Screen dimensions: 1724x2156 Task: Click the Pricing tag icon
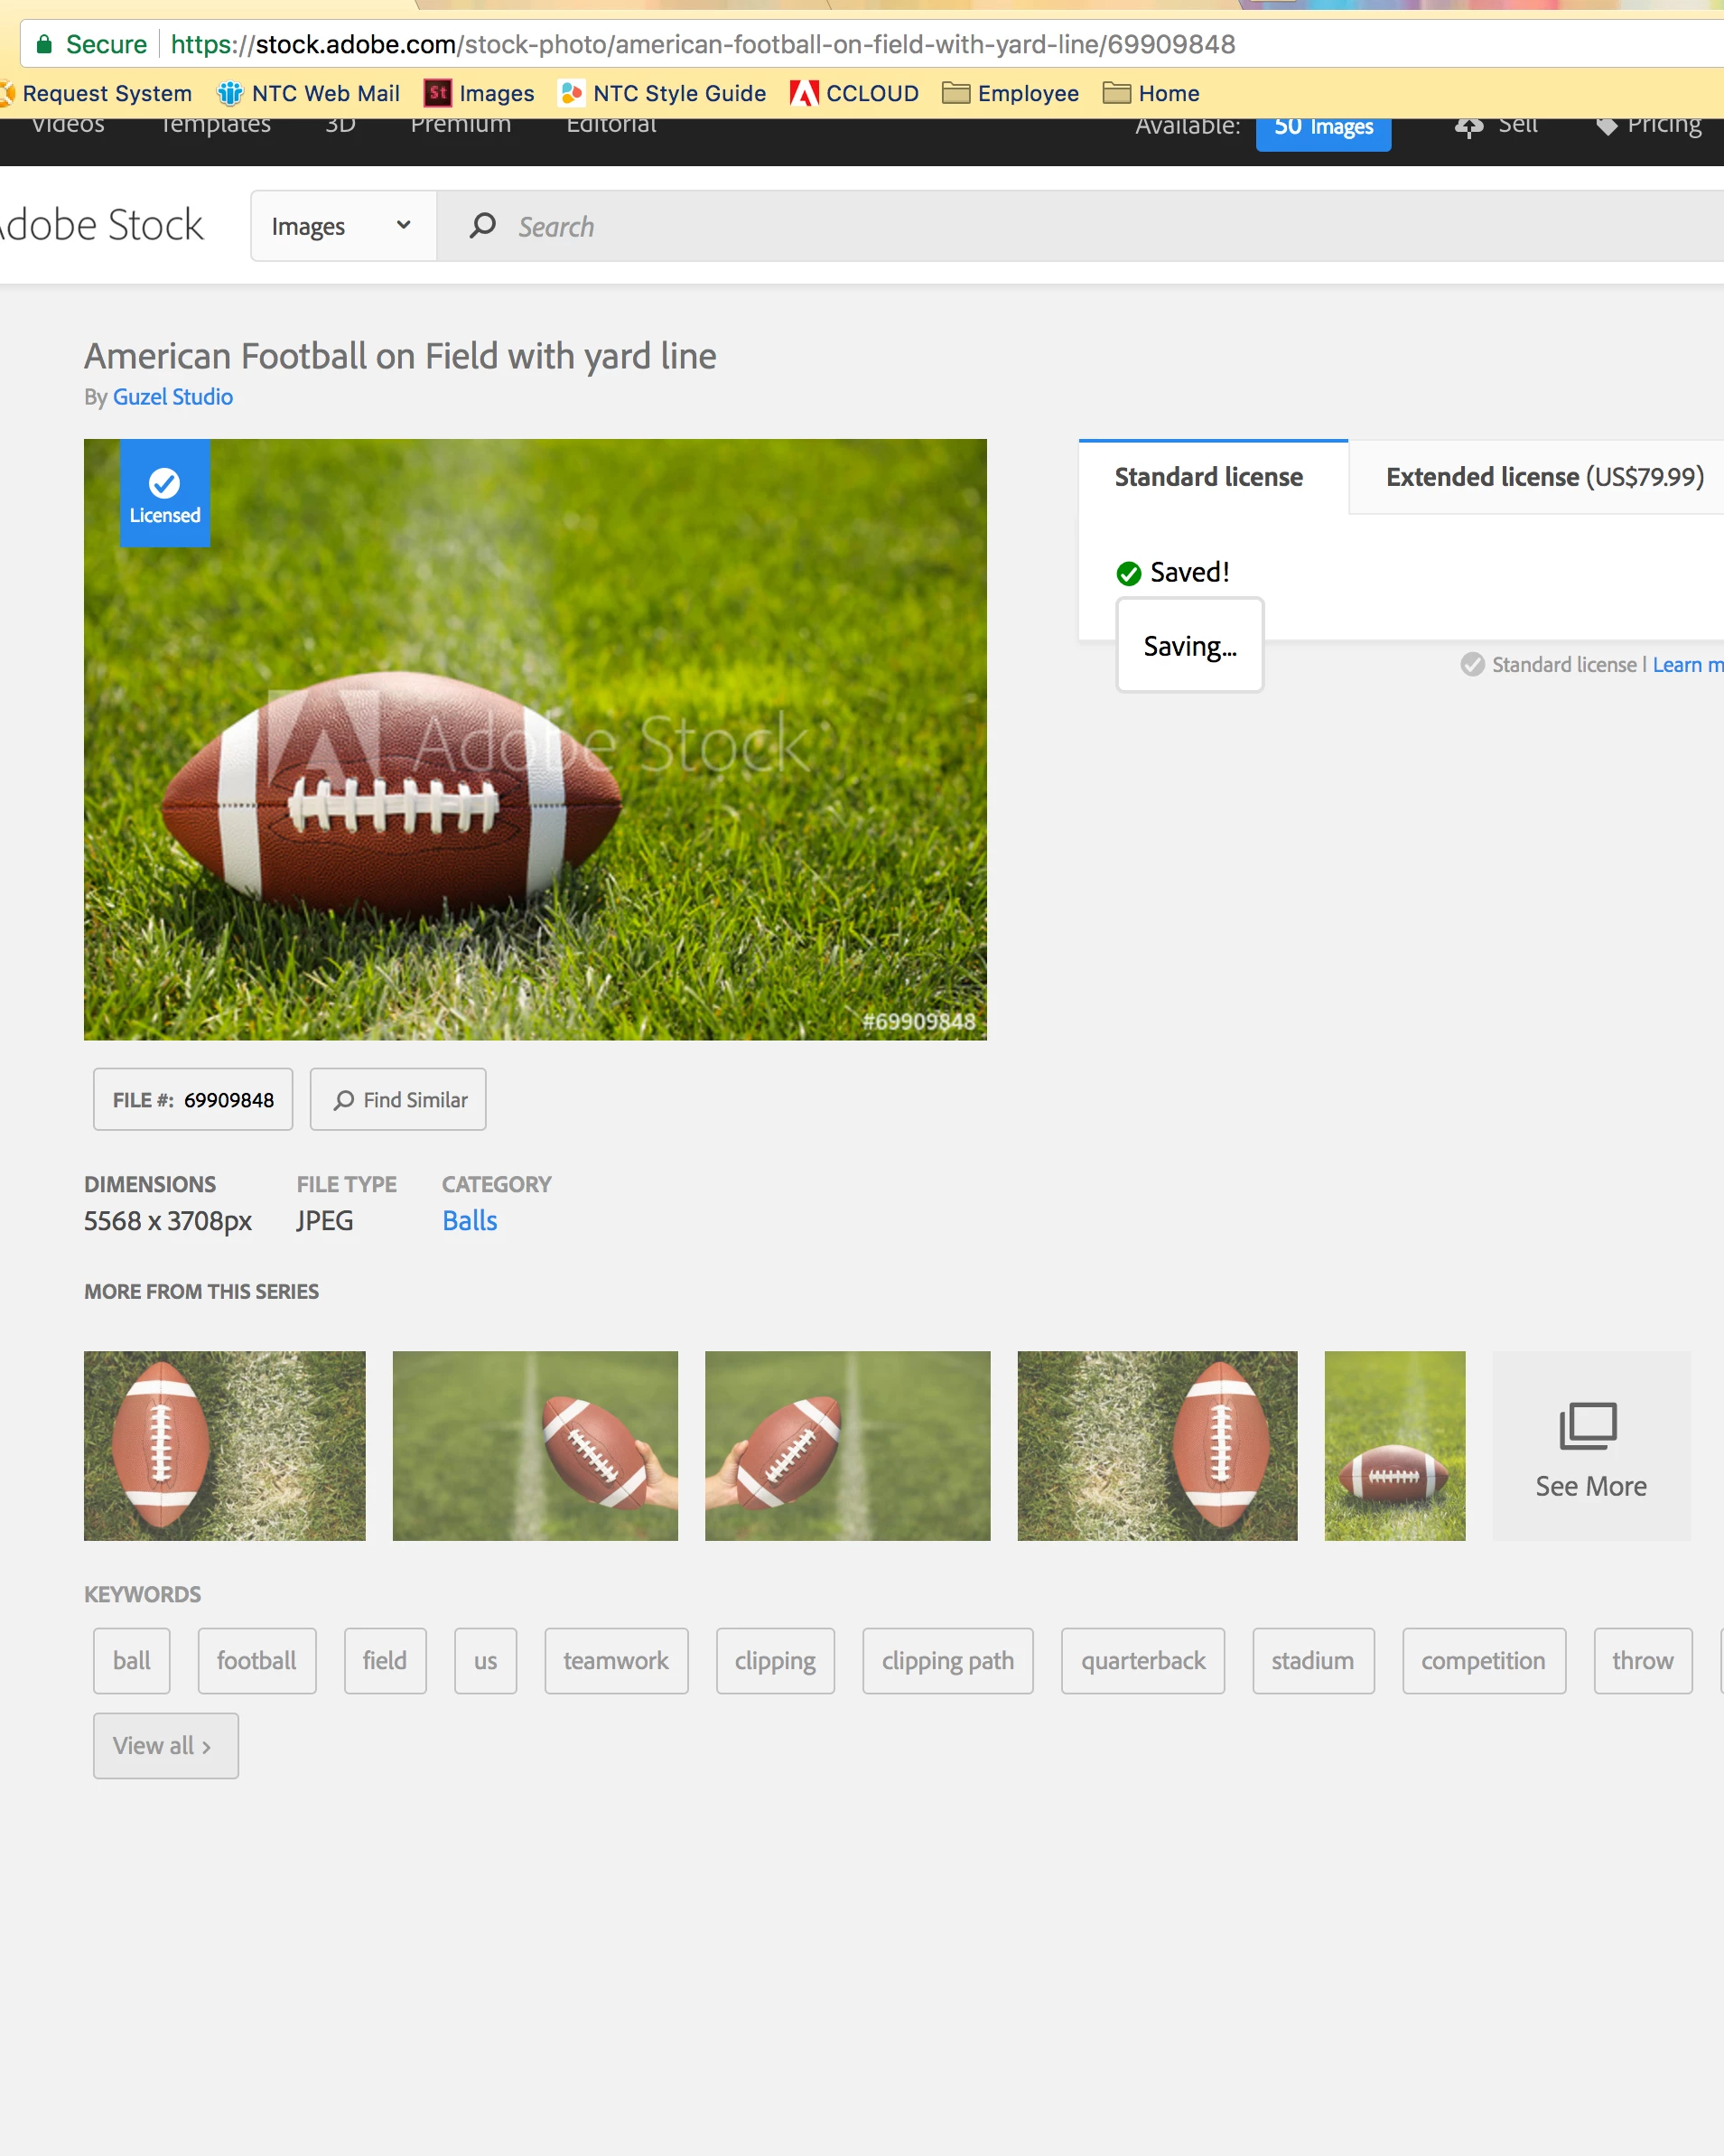1606,126
